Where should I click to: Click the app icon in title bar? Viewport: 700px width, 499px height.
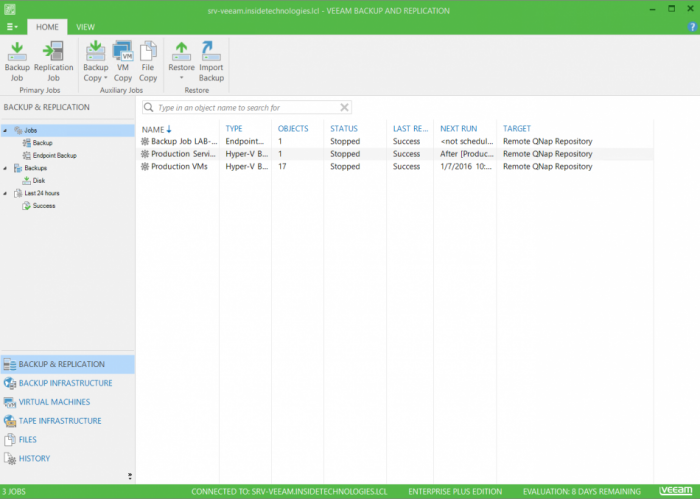click(9, 9)
